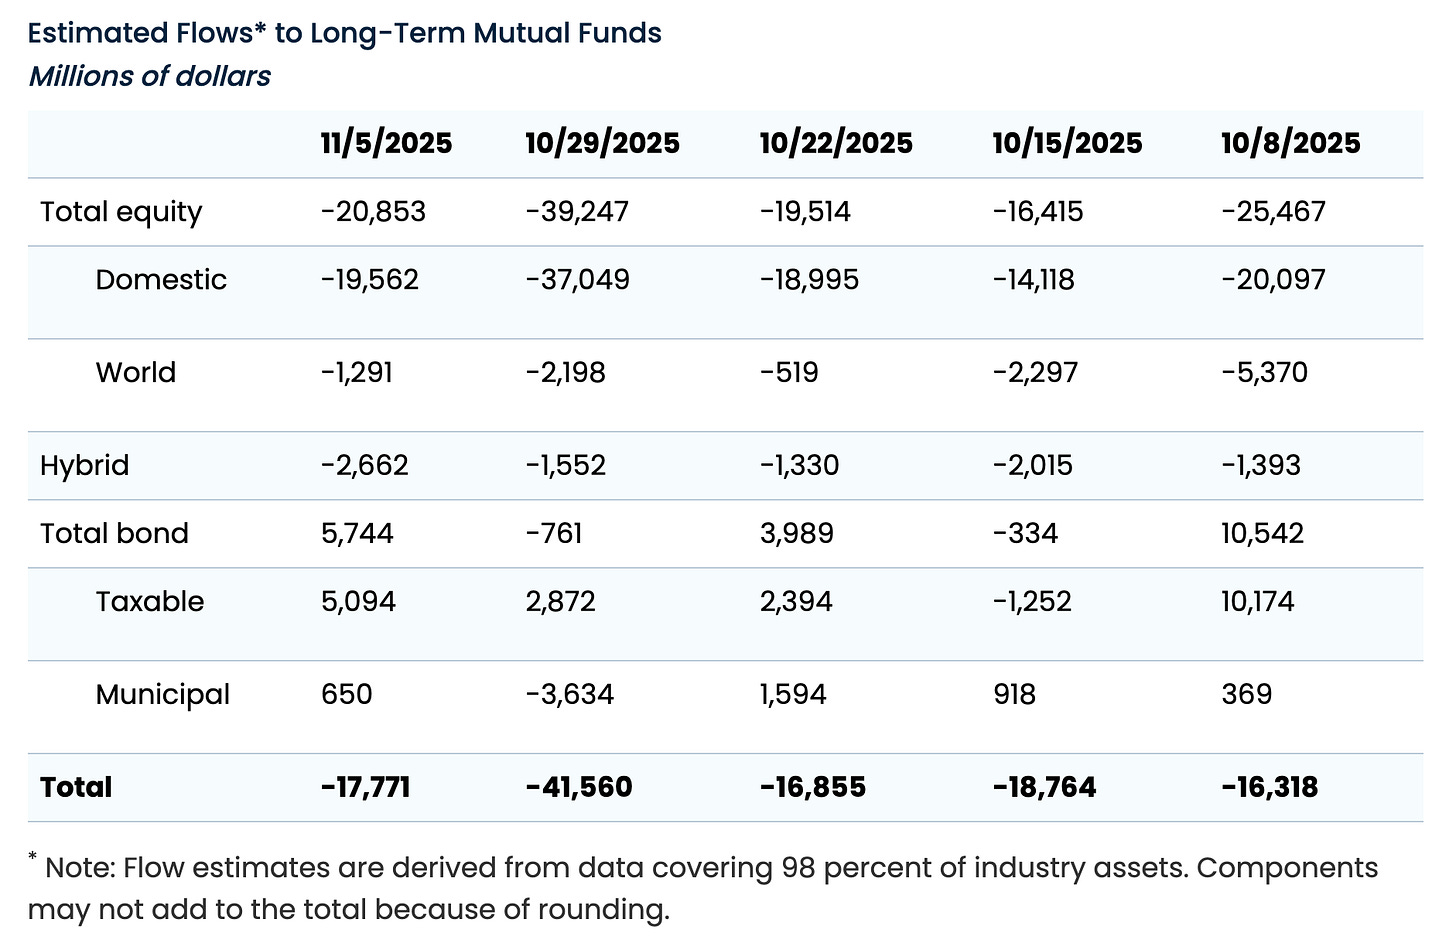Click the 10/8/2025 column header
The width and height of the screenshot is (1456, 950).
(x=1290, y=143)
